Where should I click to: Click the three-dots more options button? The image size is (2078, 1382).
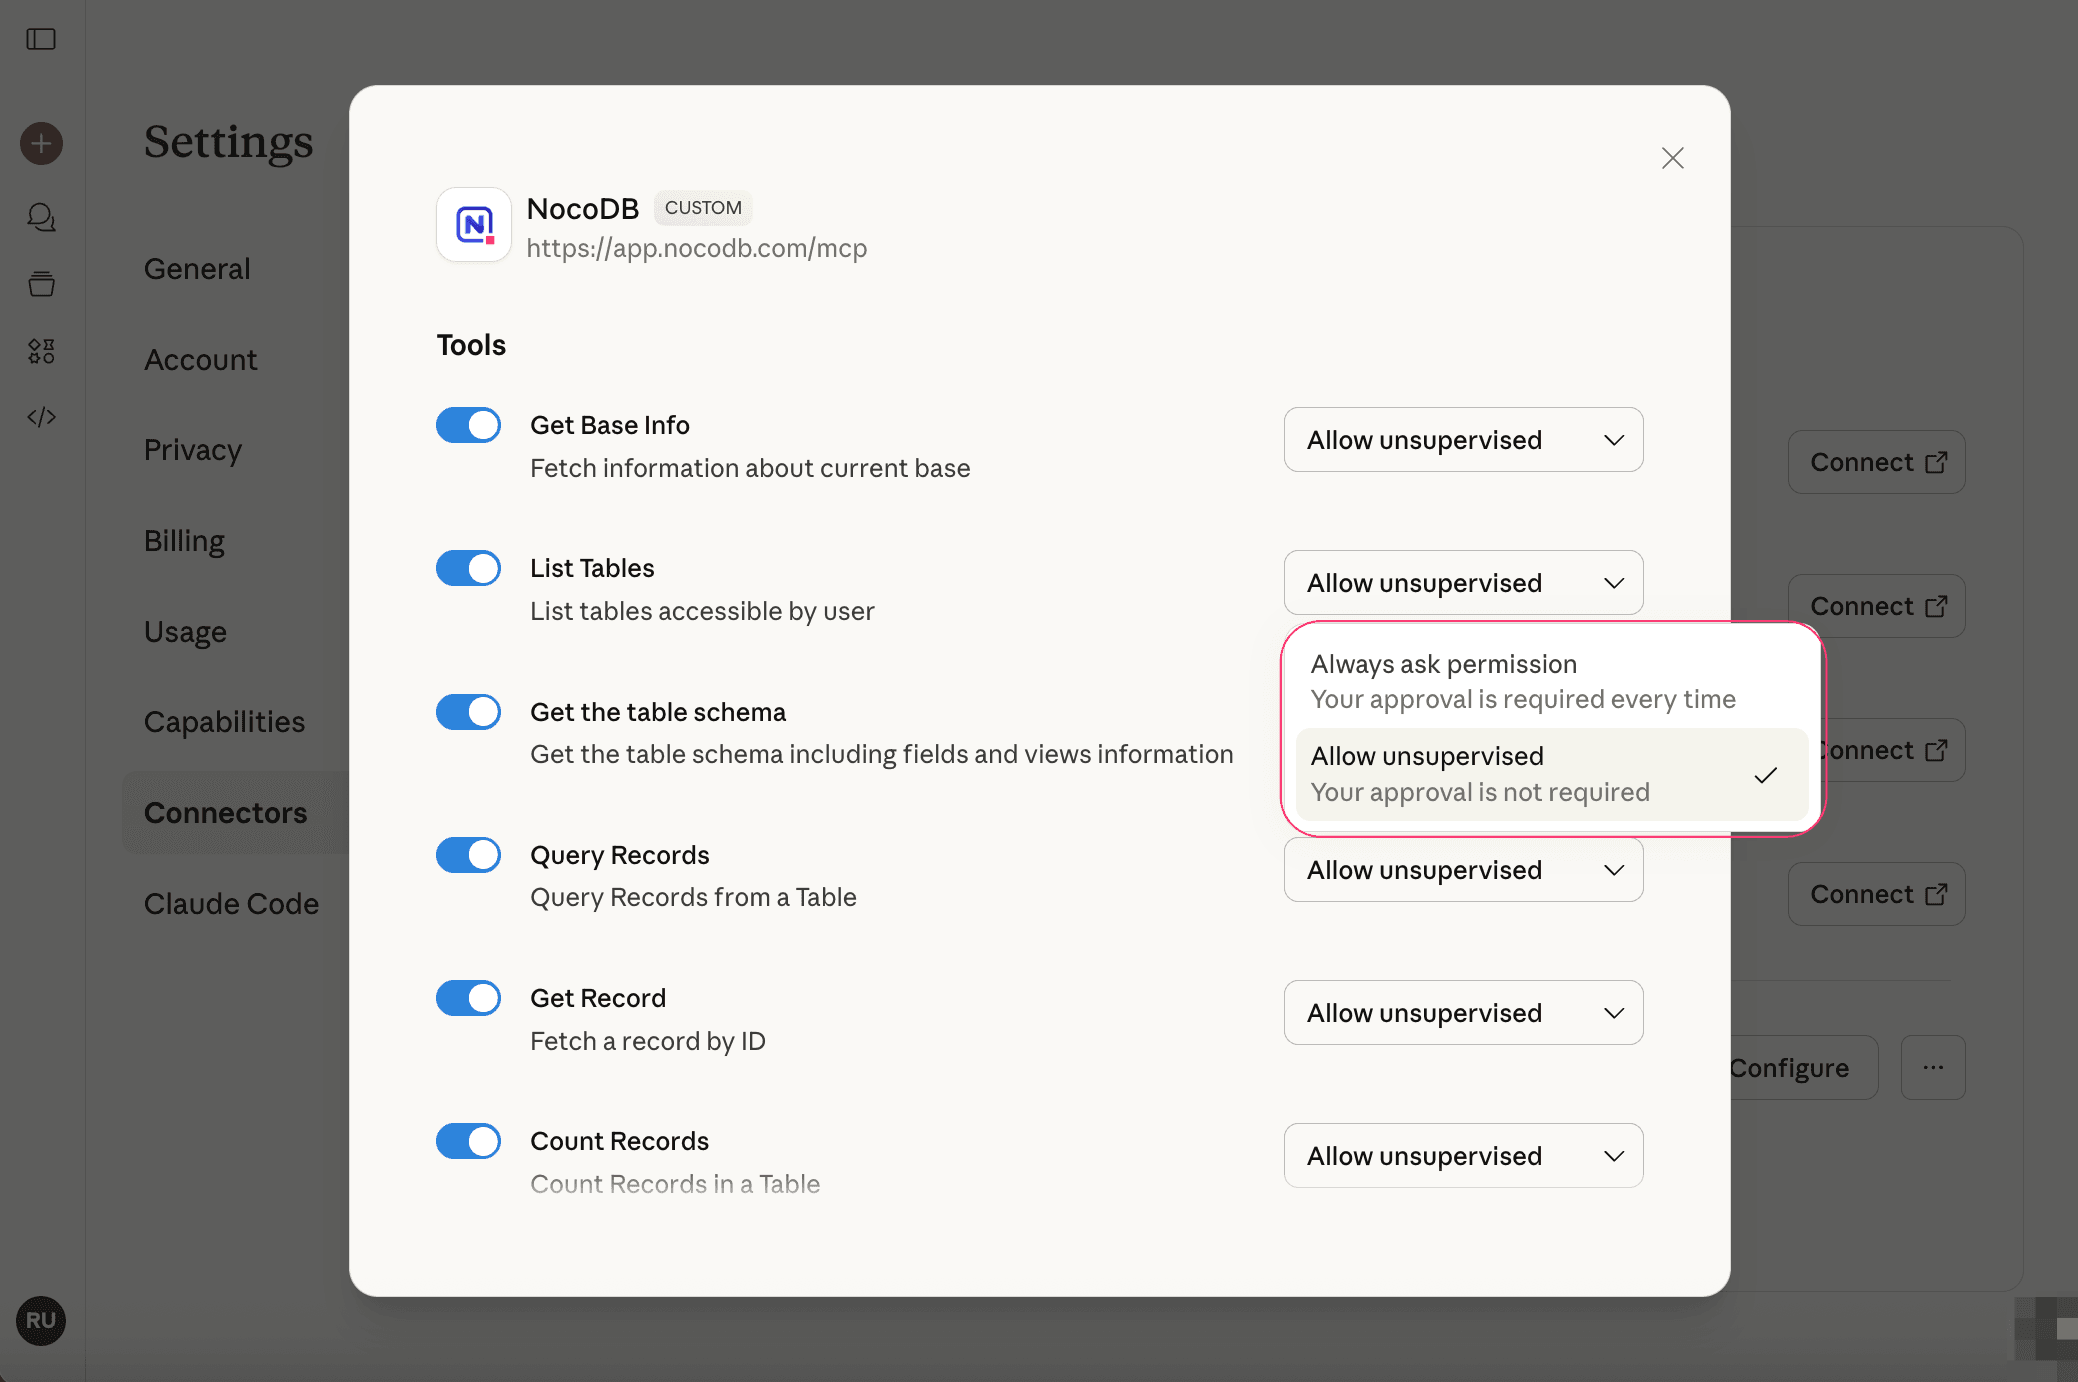pos(1932,1068)
